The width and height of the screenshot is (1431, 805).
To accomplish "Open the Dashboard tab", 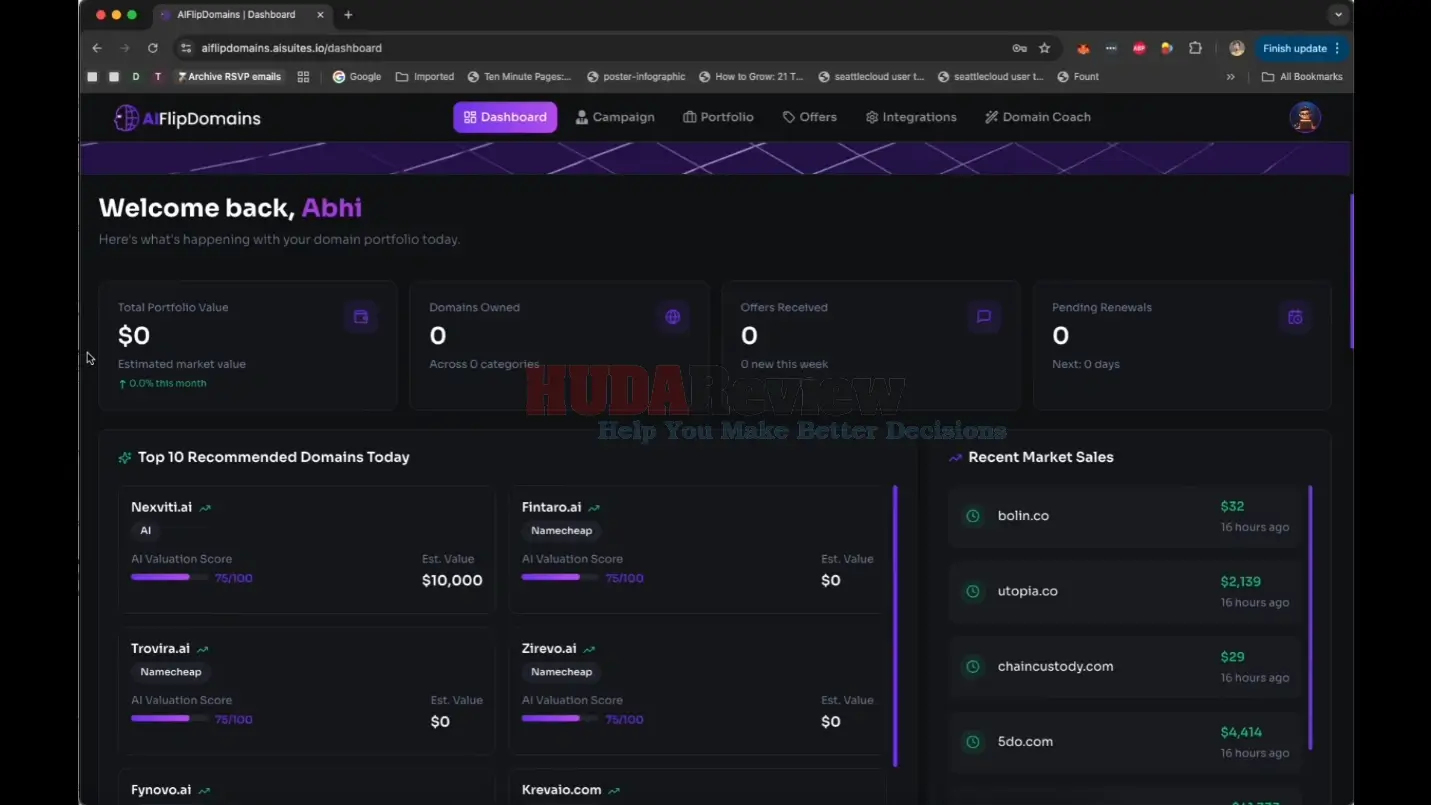I will tap(505, 117).
